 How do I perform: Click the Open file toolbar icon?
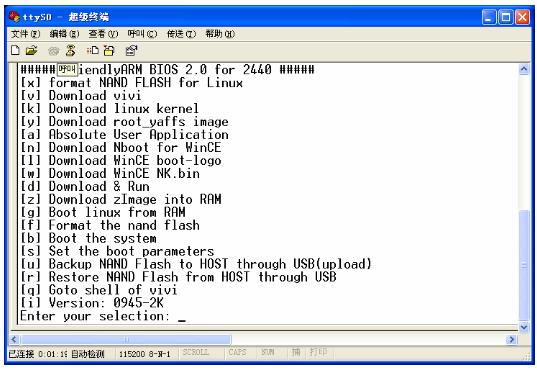click(x=31, y=50)
